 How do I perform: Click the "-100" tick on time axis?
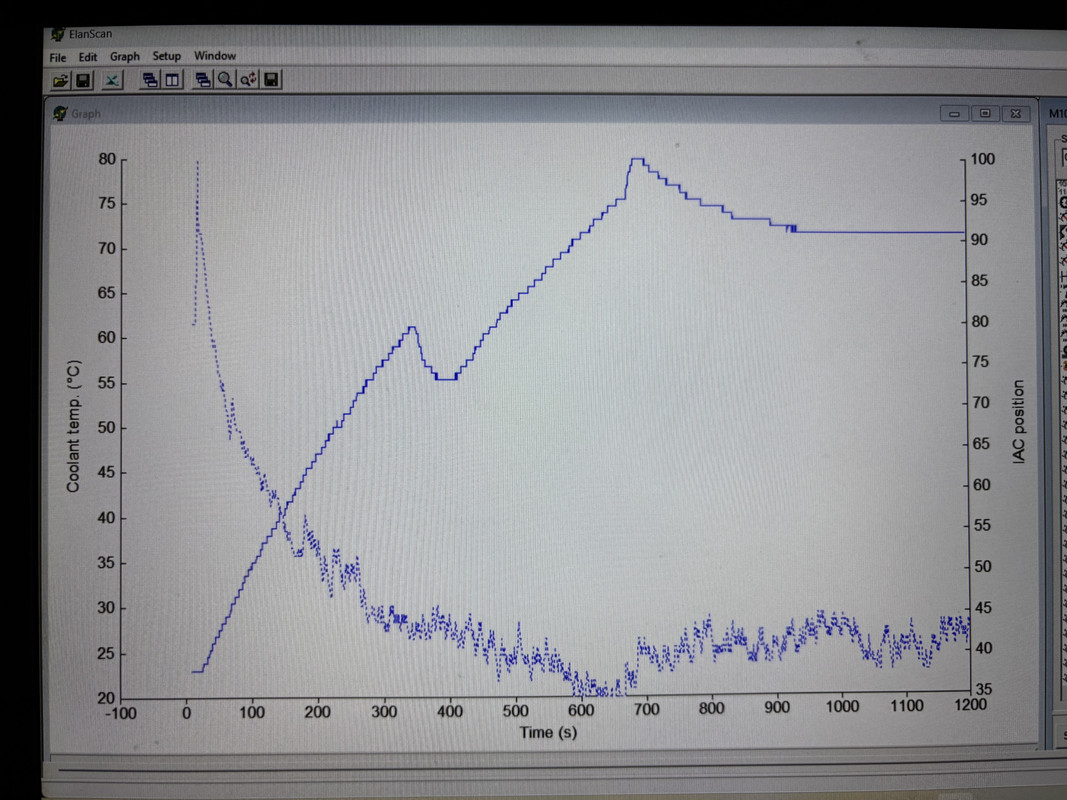(120, 713)
